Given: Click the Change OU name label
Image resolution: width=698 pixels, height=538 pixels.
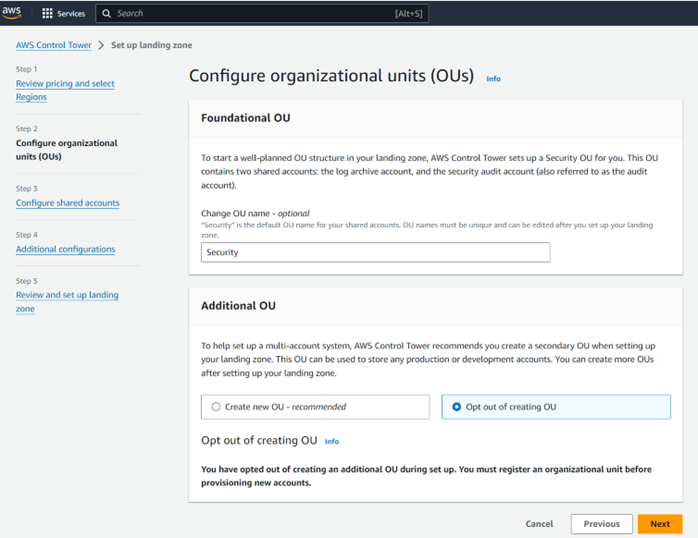Looking at the screenshot, I should [255, 213].
